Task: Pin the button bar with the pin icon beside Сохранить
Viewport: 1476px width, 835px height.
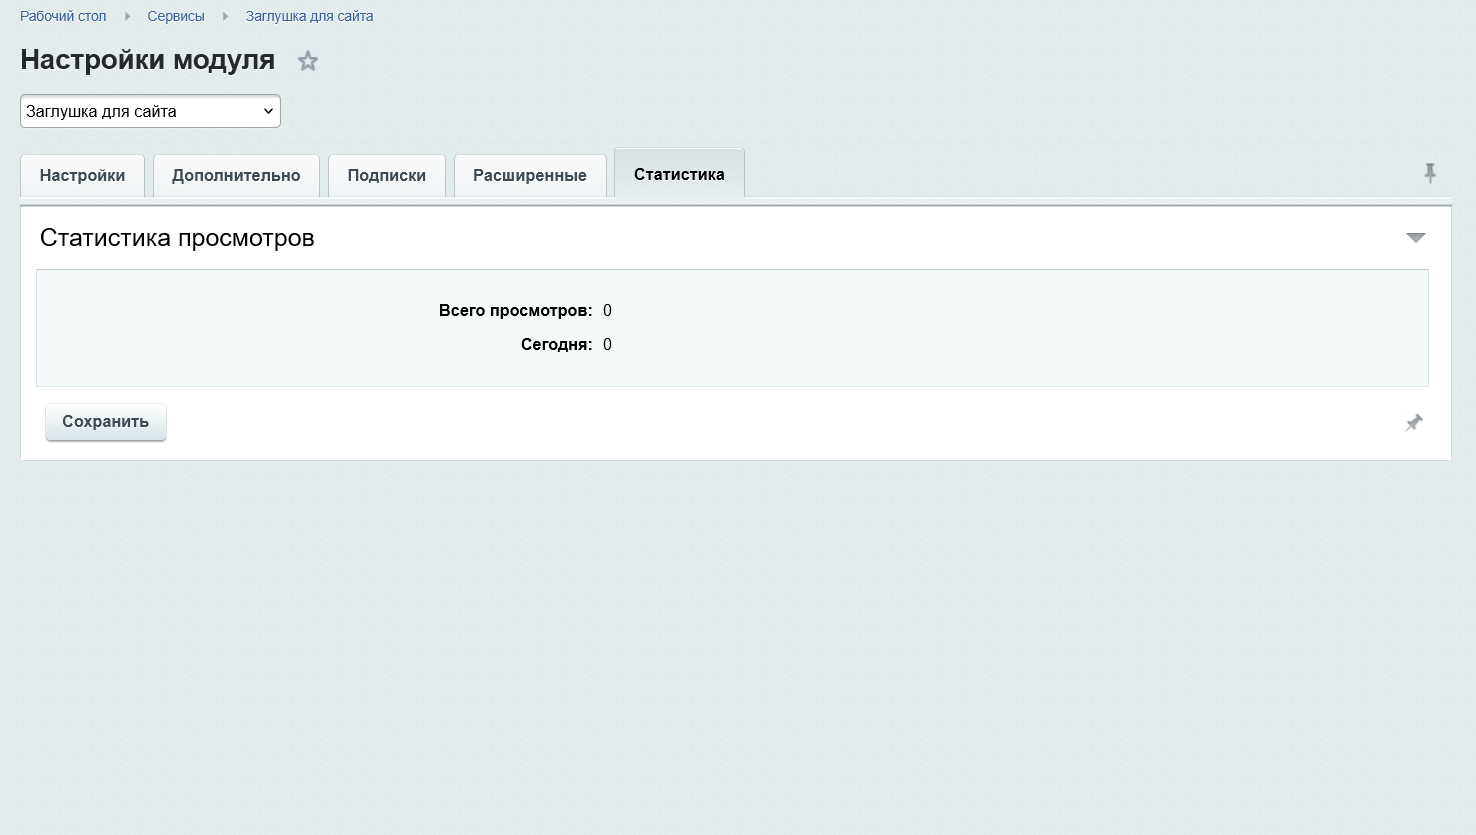Action: [x=1414, y=422]
